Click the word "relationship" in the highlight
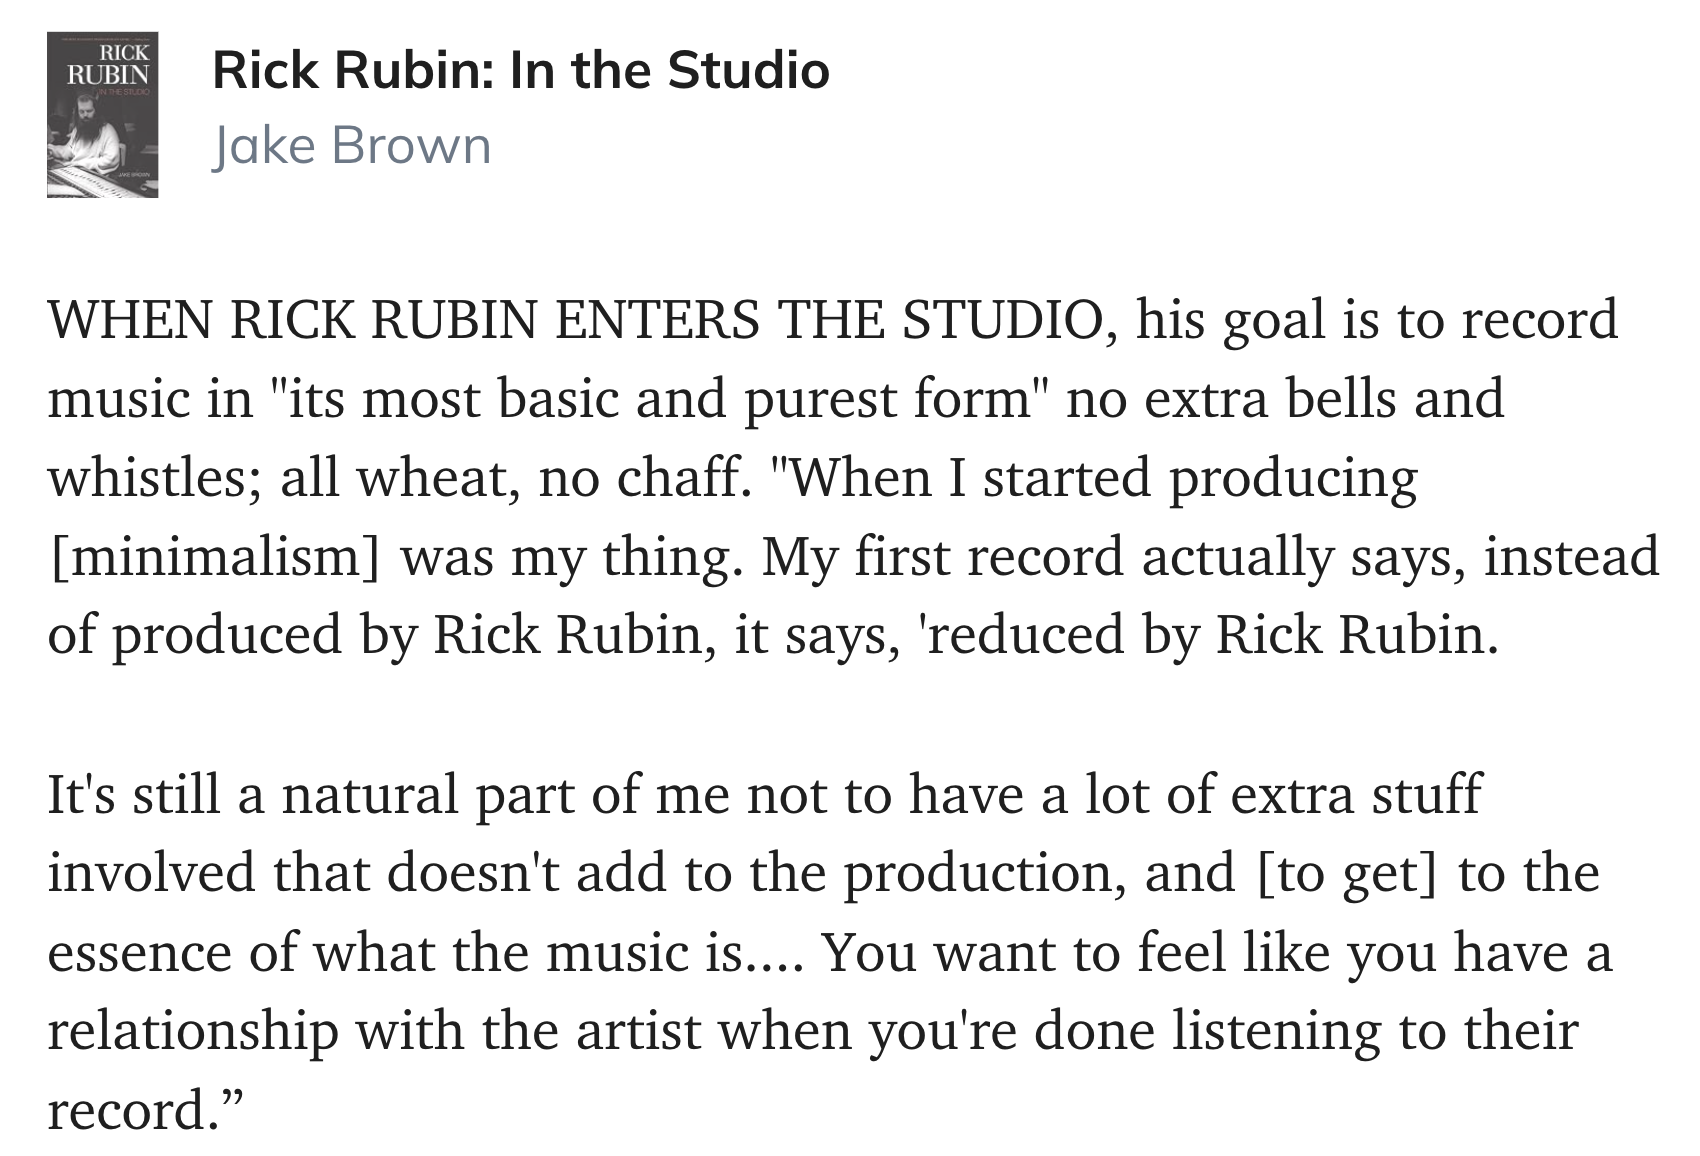1700x1156 pixels. point(193,1031)
